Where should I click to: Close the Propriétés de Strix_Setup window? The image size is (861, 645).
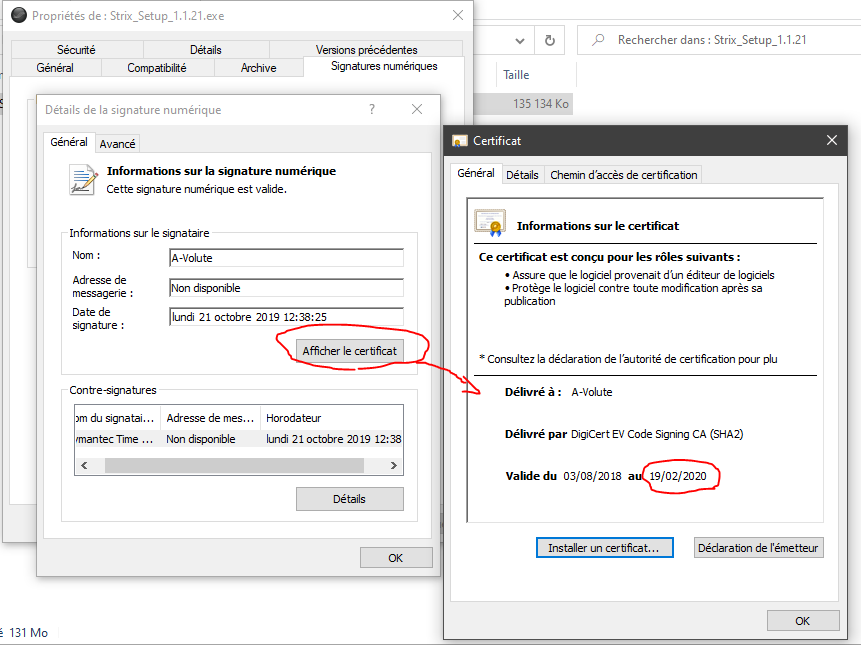click(458, 15)
